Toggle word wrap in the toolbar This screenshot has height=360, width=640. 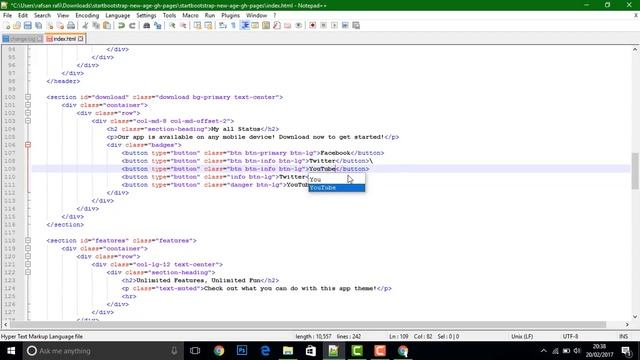222,25
